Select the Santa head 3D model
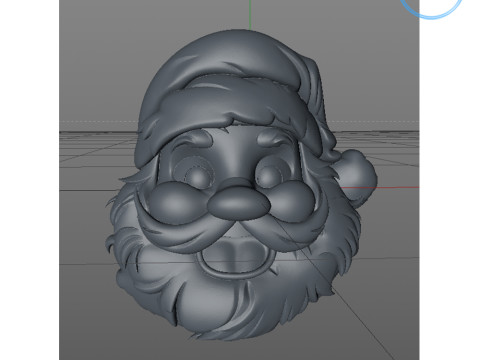Image resolution: width=480 pixels, height=360 pixels. 241,185
